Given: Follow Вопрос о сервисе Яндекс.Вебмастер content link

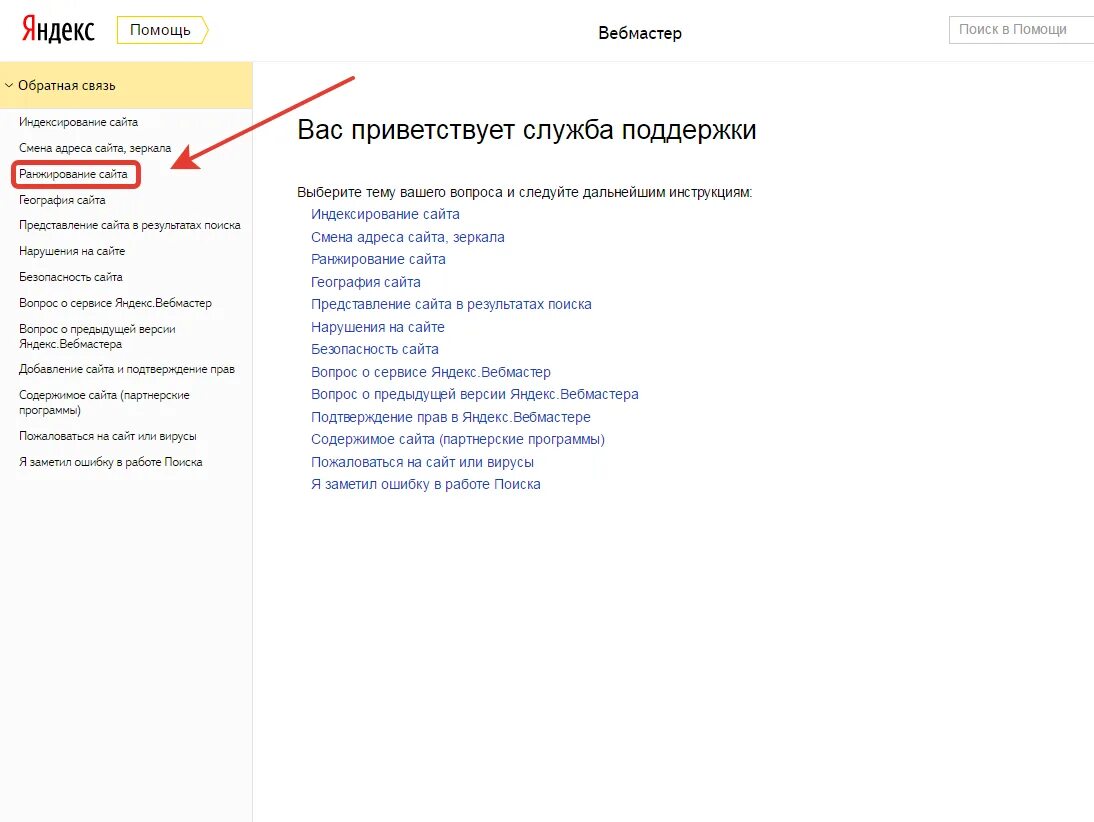Looking at the screenshot, I should click(430, 372).
